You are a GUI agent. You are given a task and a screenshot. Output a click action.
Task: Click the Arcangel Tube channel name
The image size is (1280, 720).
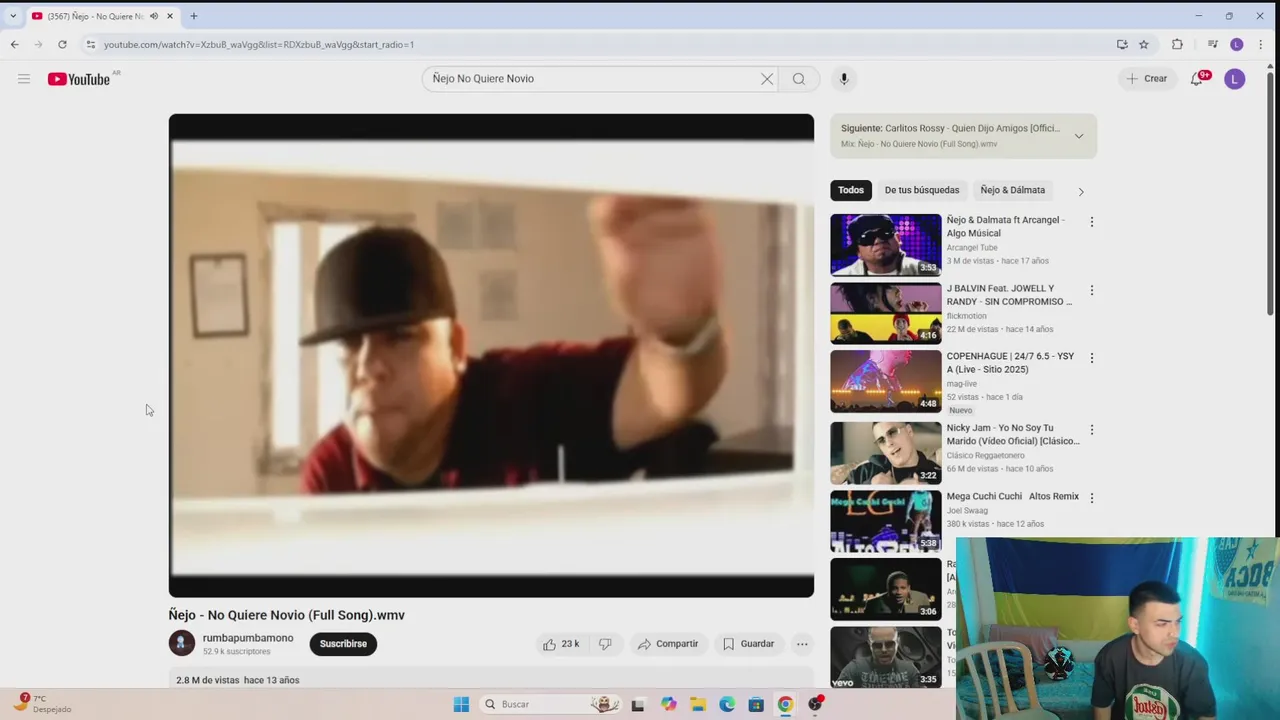(x=972, y=247)
